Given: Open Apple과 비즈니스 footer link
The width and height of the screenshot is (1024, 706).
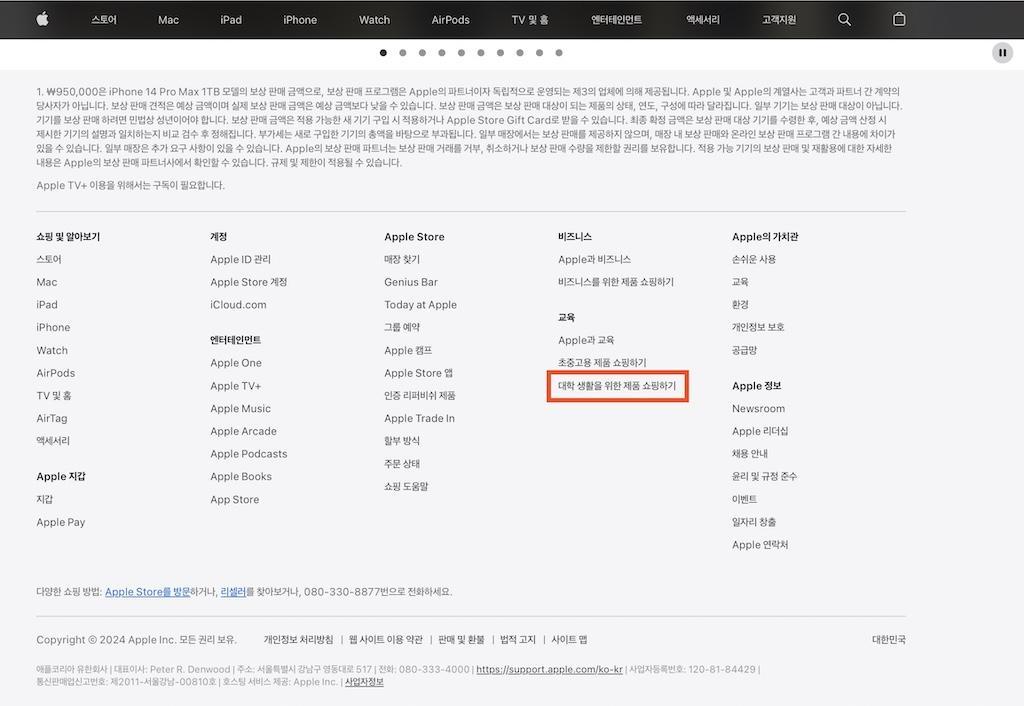Looking at the screenshot, I should 594,259.
